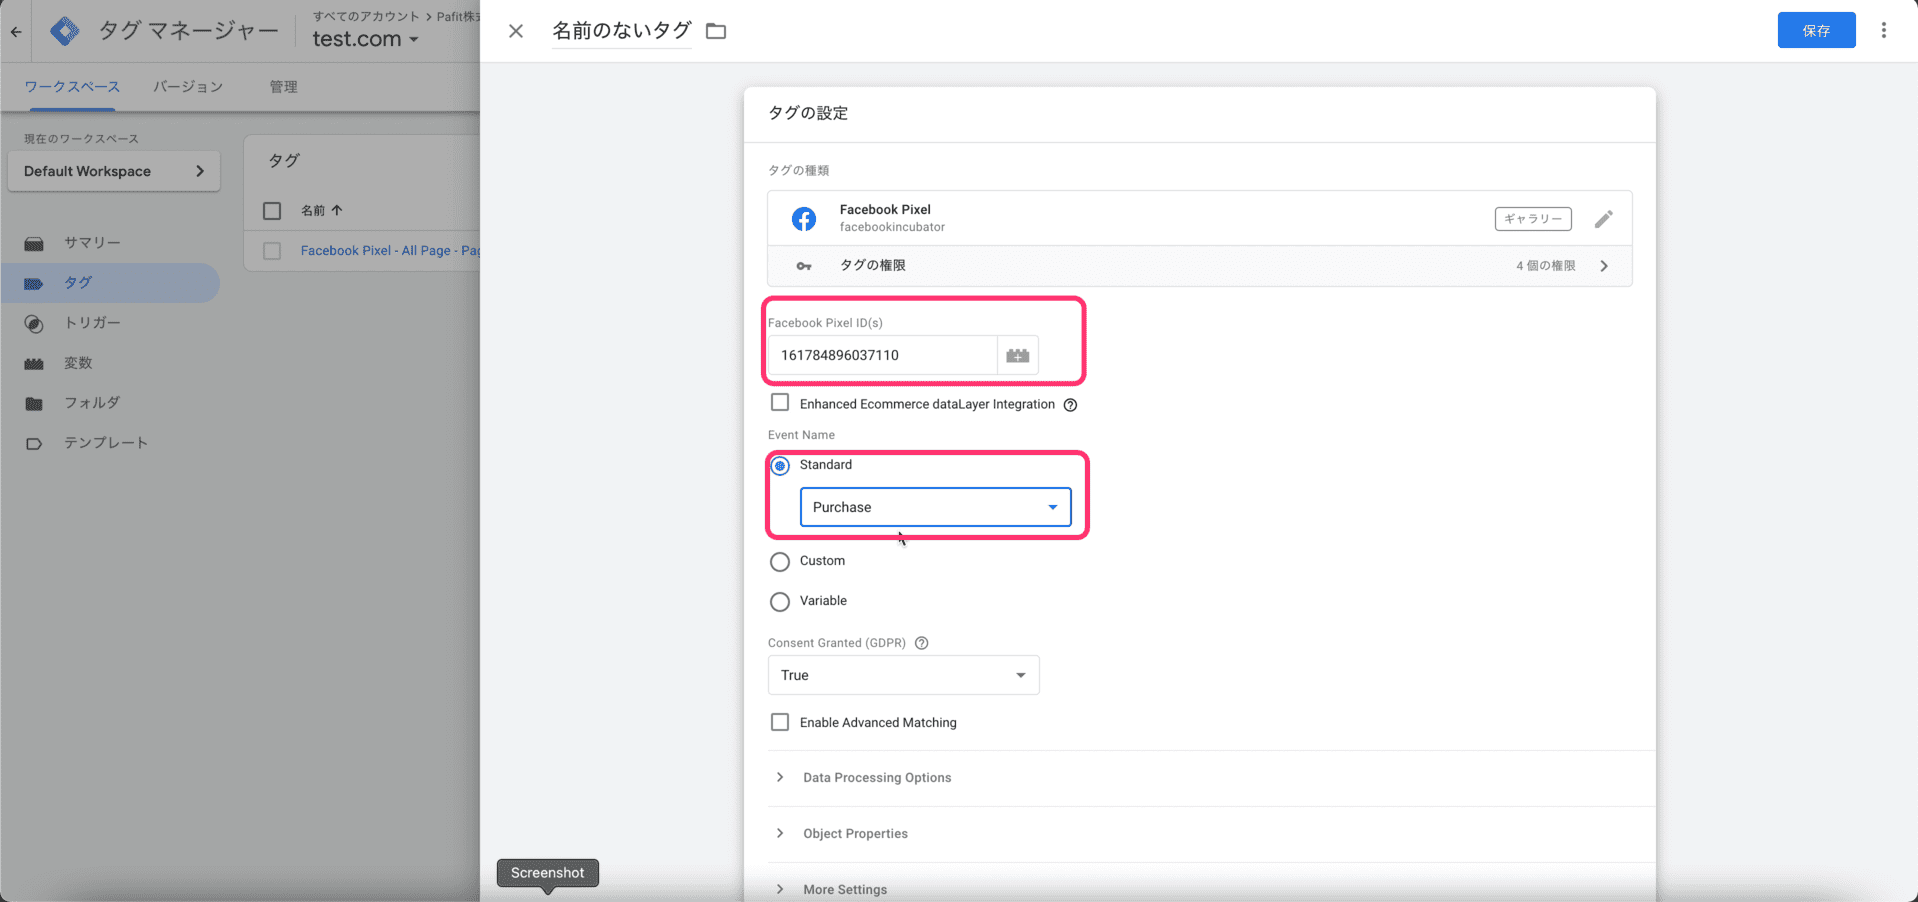The width and height of the screenshot is (1918, 902).
Task: Open the Purchase event dropdown
Action: (x=935, y=507)
